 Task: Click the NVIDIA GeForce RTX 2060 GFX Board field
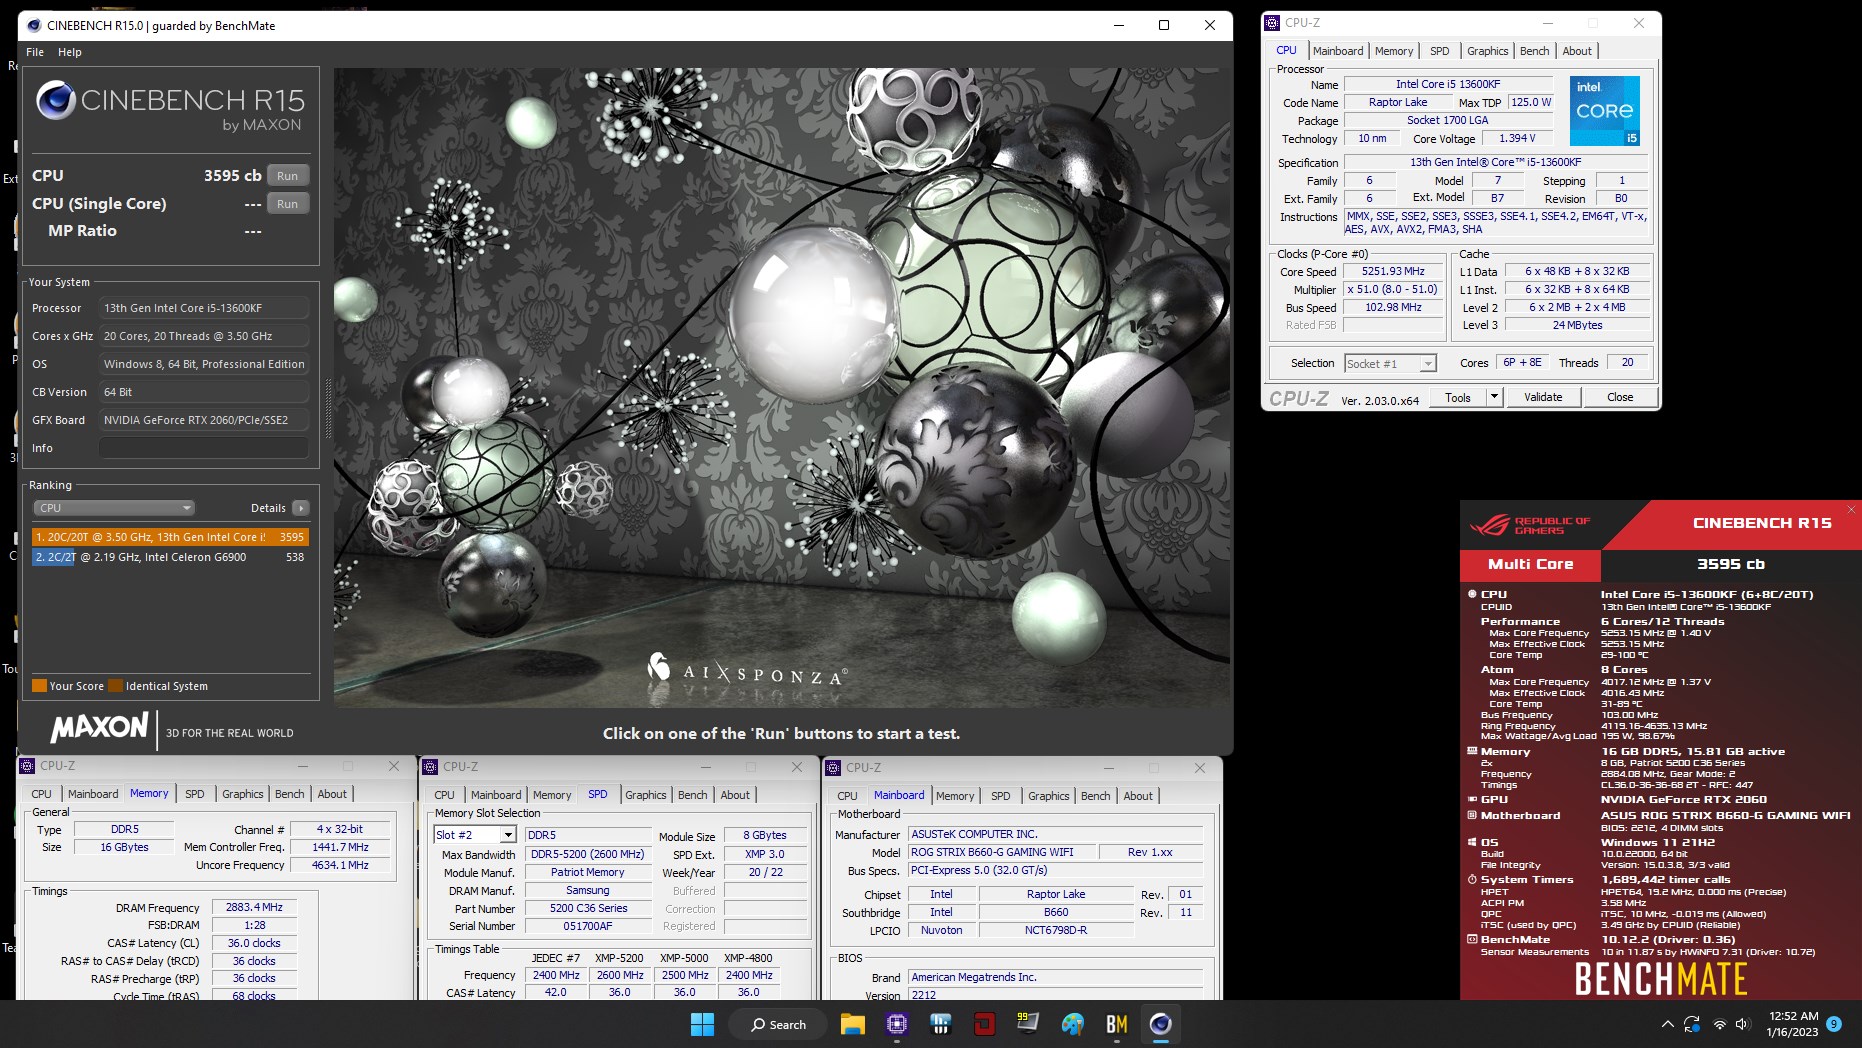pos(204,420)
